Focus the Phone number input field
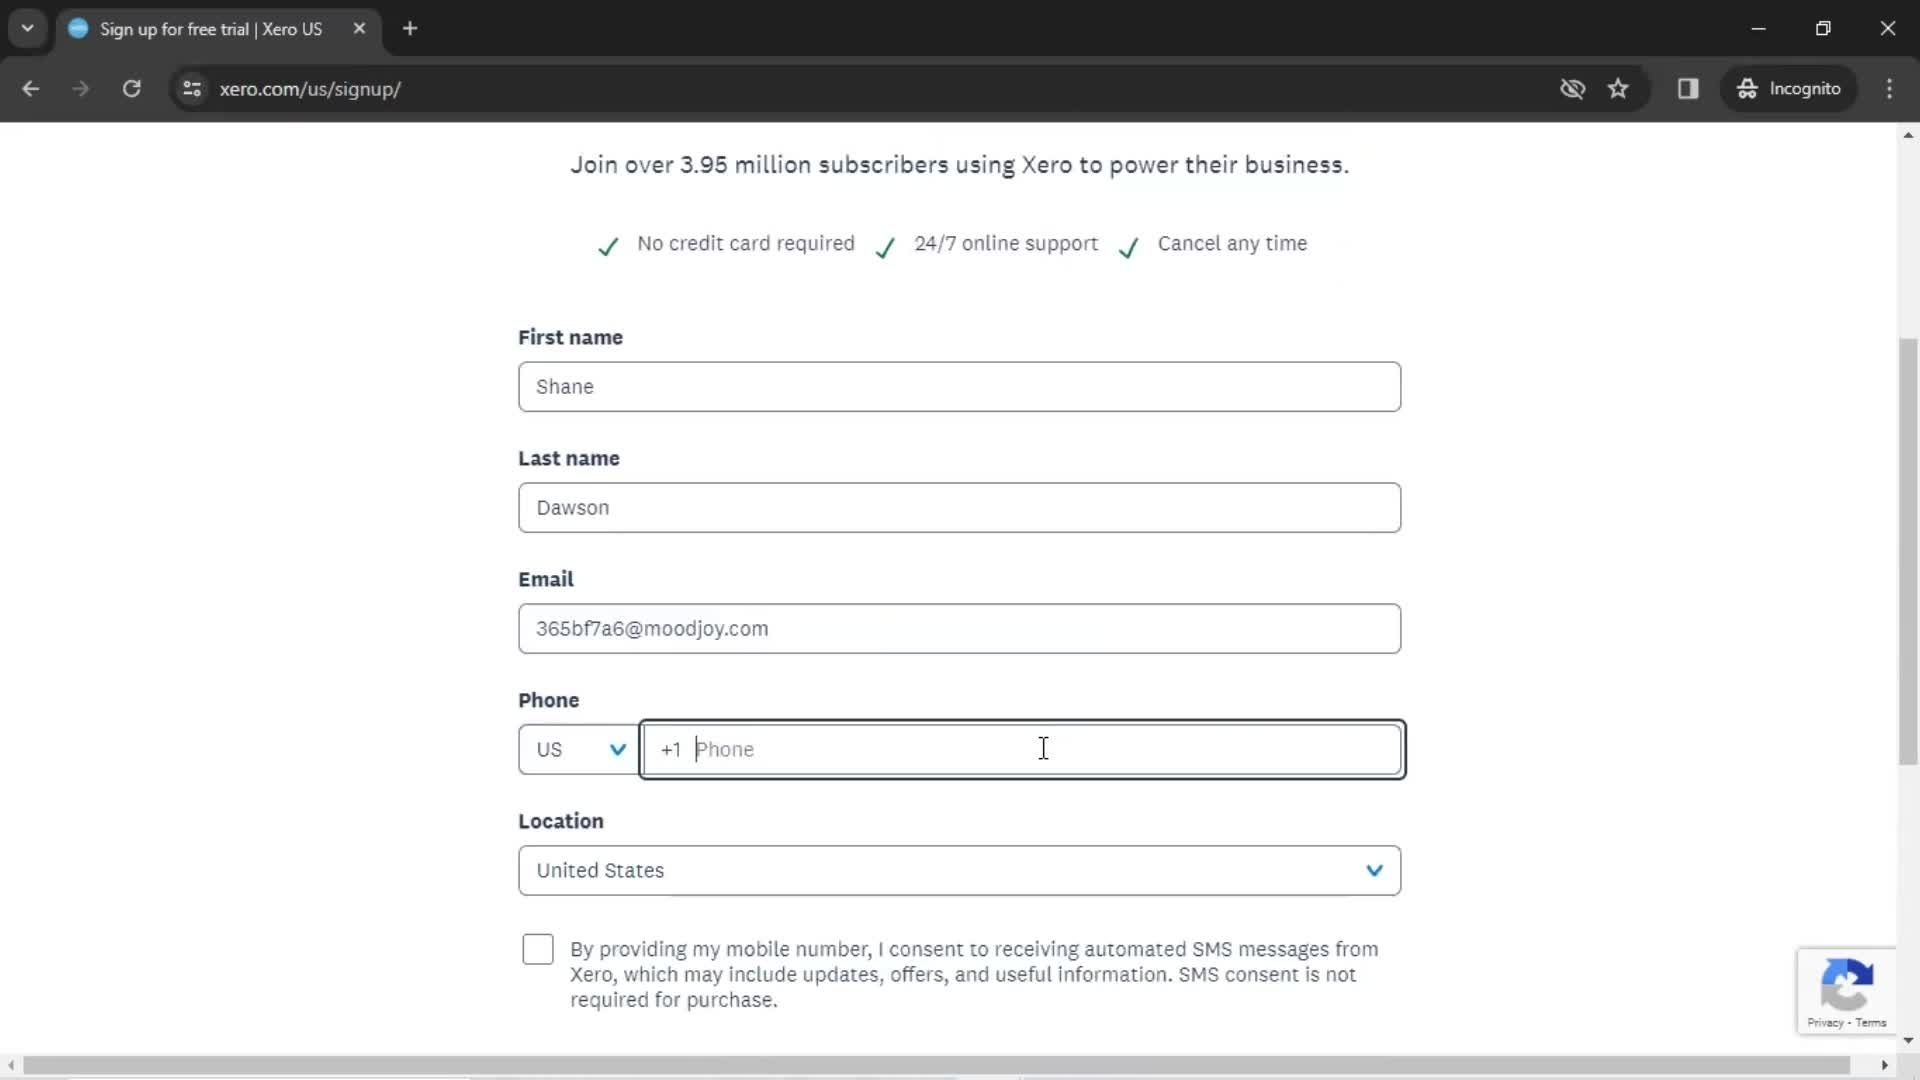 point(1022,750)
